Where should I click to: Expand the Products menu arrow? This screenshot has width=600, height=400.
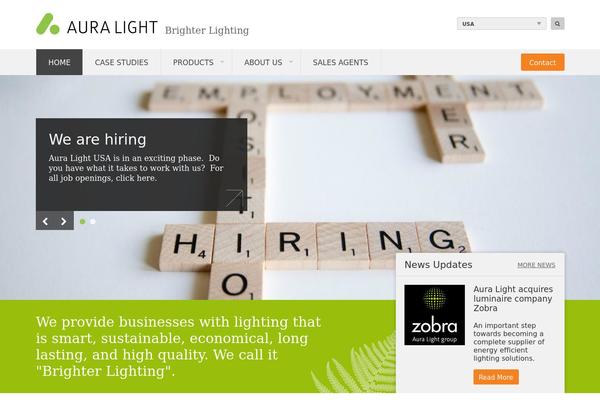point(222,62)
